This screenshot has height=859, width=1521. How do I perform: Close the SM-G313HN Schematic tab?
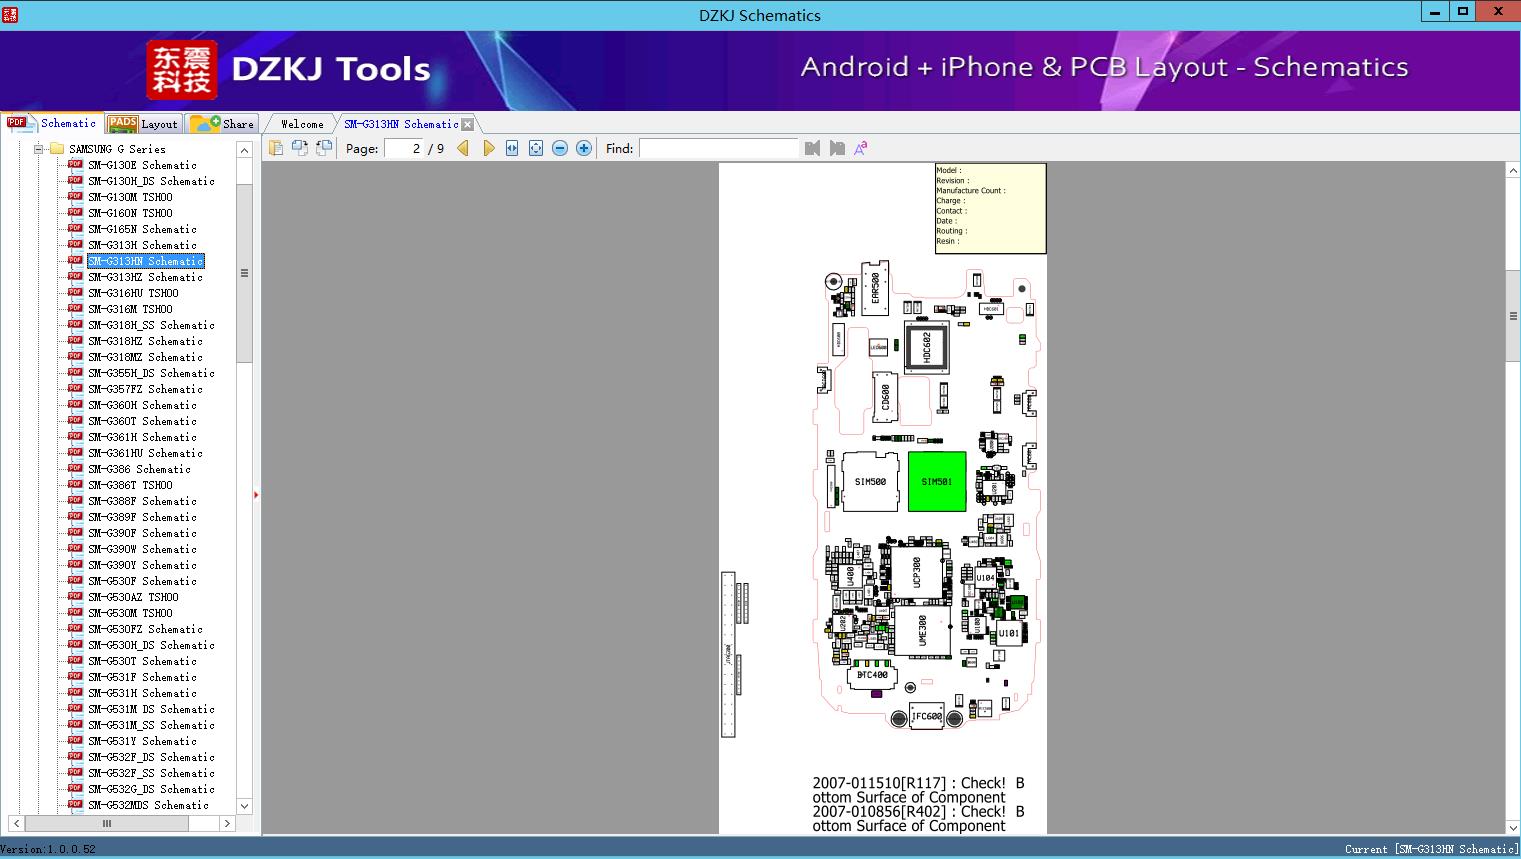click(x=468, y=125)
